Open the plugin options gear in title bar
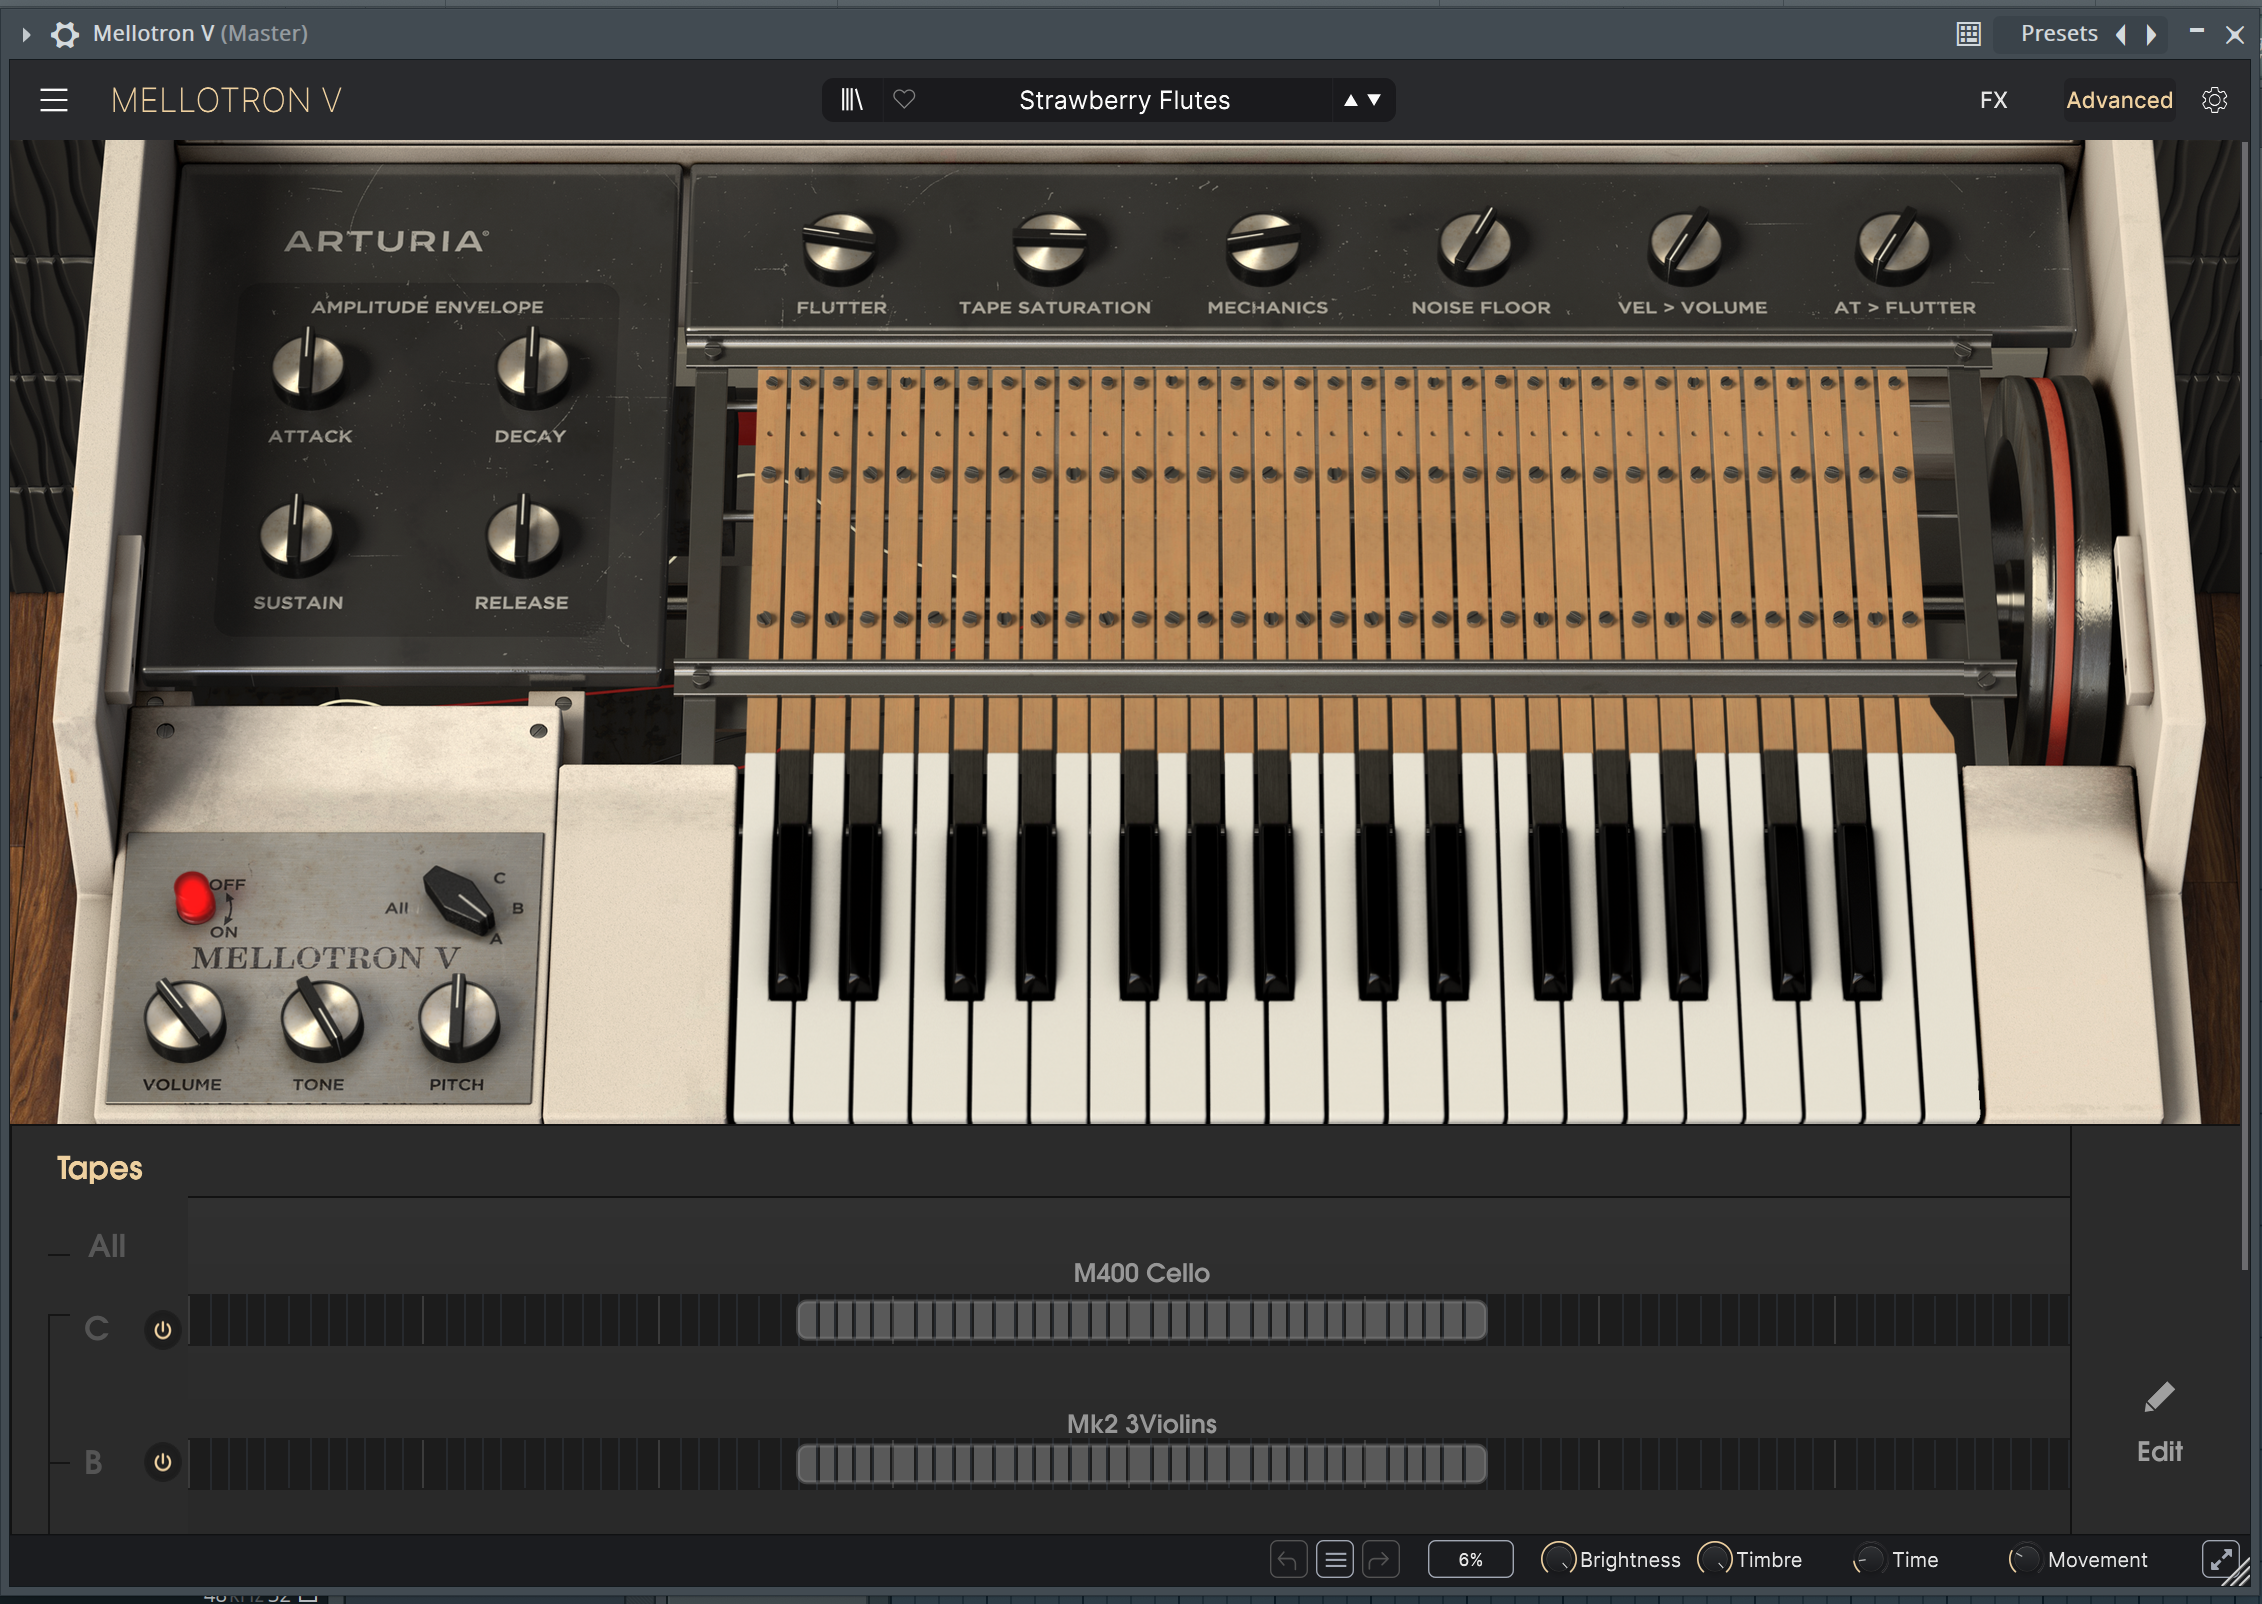Viewport: 2262px width, 1604px height. coord(65,34)
